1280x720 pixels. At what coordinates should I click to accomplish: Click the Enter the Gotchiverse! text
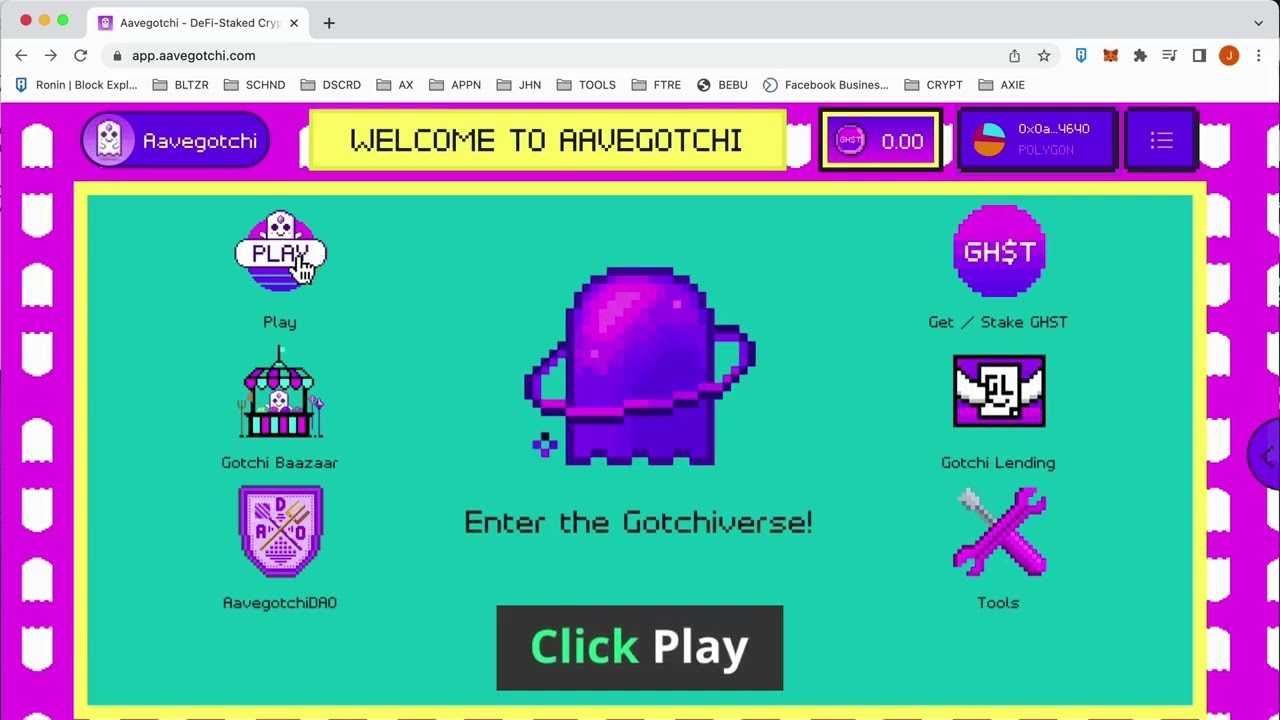638,522
